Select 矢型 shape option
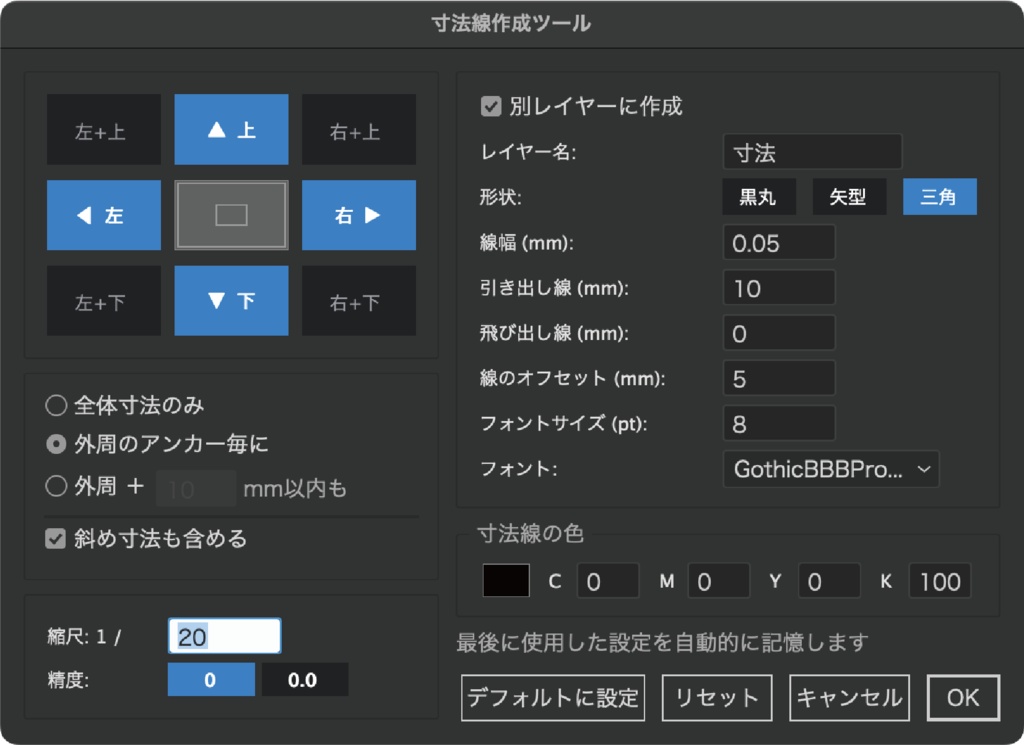This screenshot has height=745, width=1024. coord(849,197)
